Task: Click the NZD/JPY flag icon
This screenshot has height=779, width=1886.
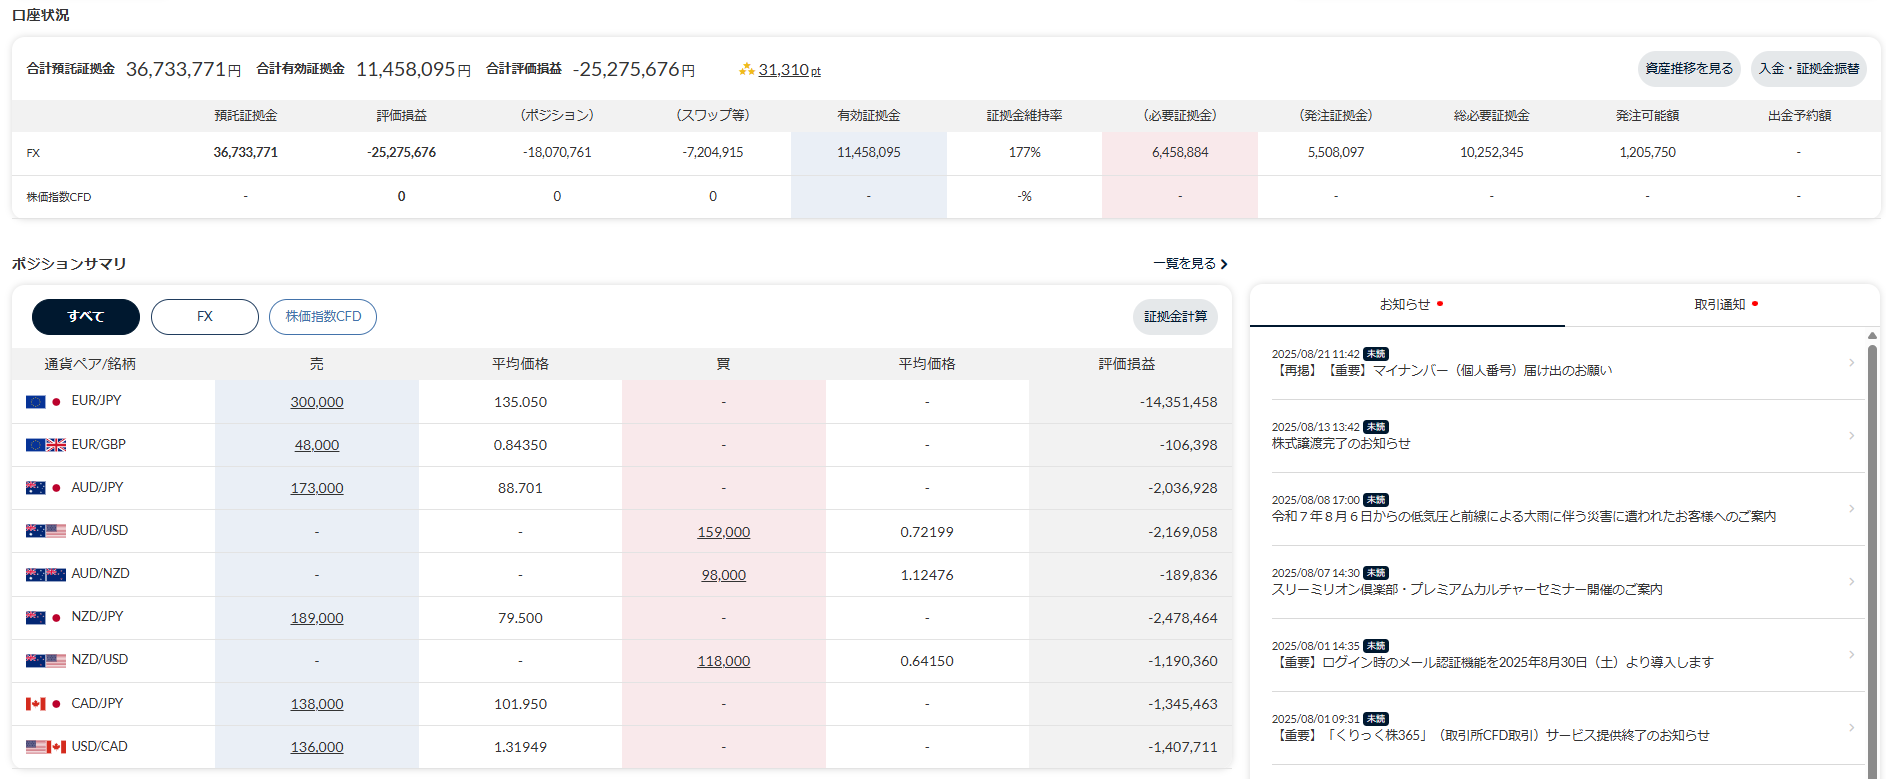Action: (44, 617)
